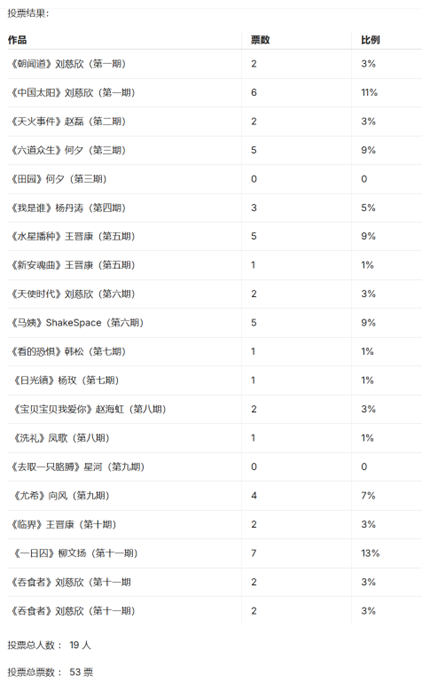Click vote count 7 for 《一日囚》
The width and height of the screenshot is (422, 682).
[254, 553]
